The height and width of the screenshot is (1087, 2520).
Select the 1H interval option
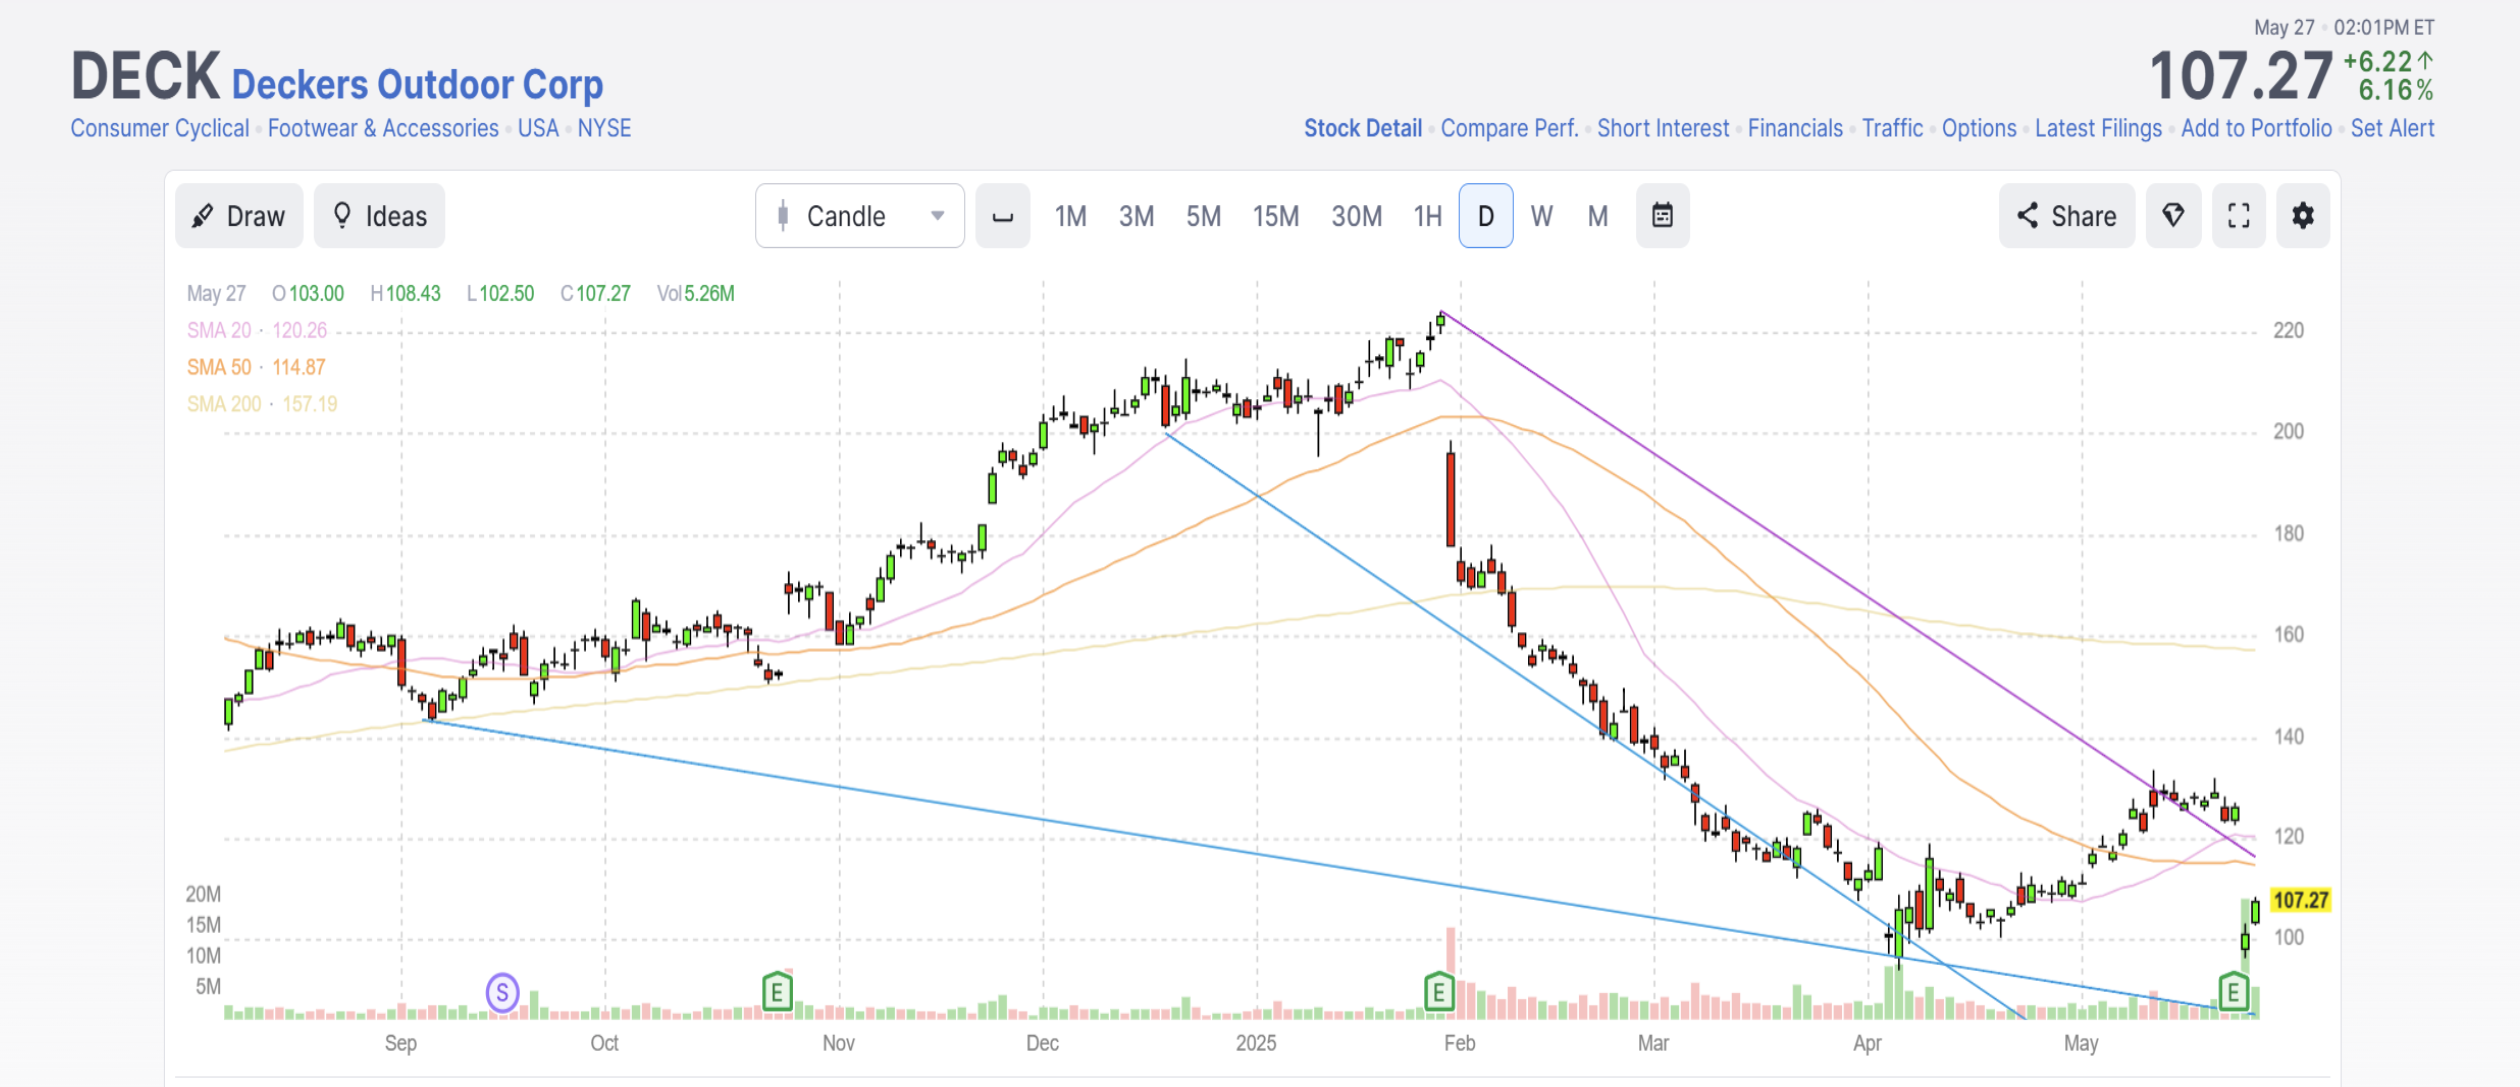coord(1427,216)
